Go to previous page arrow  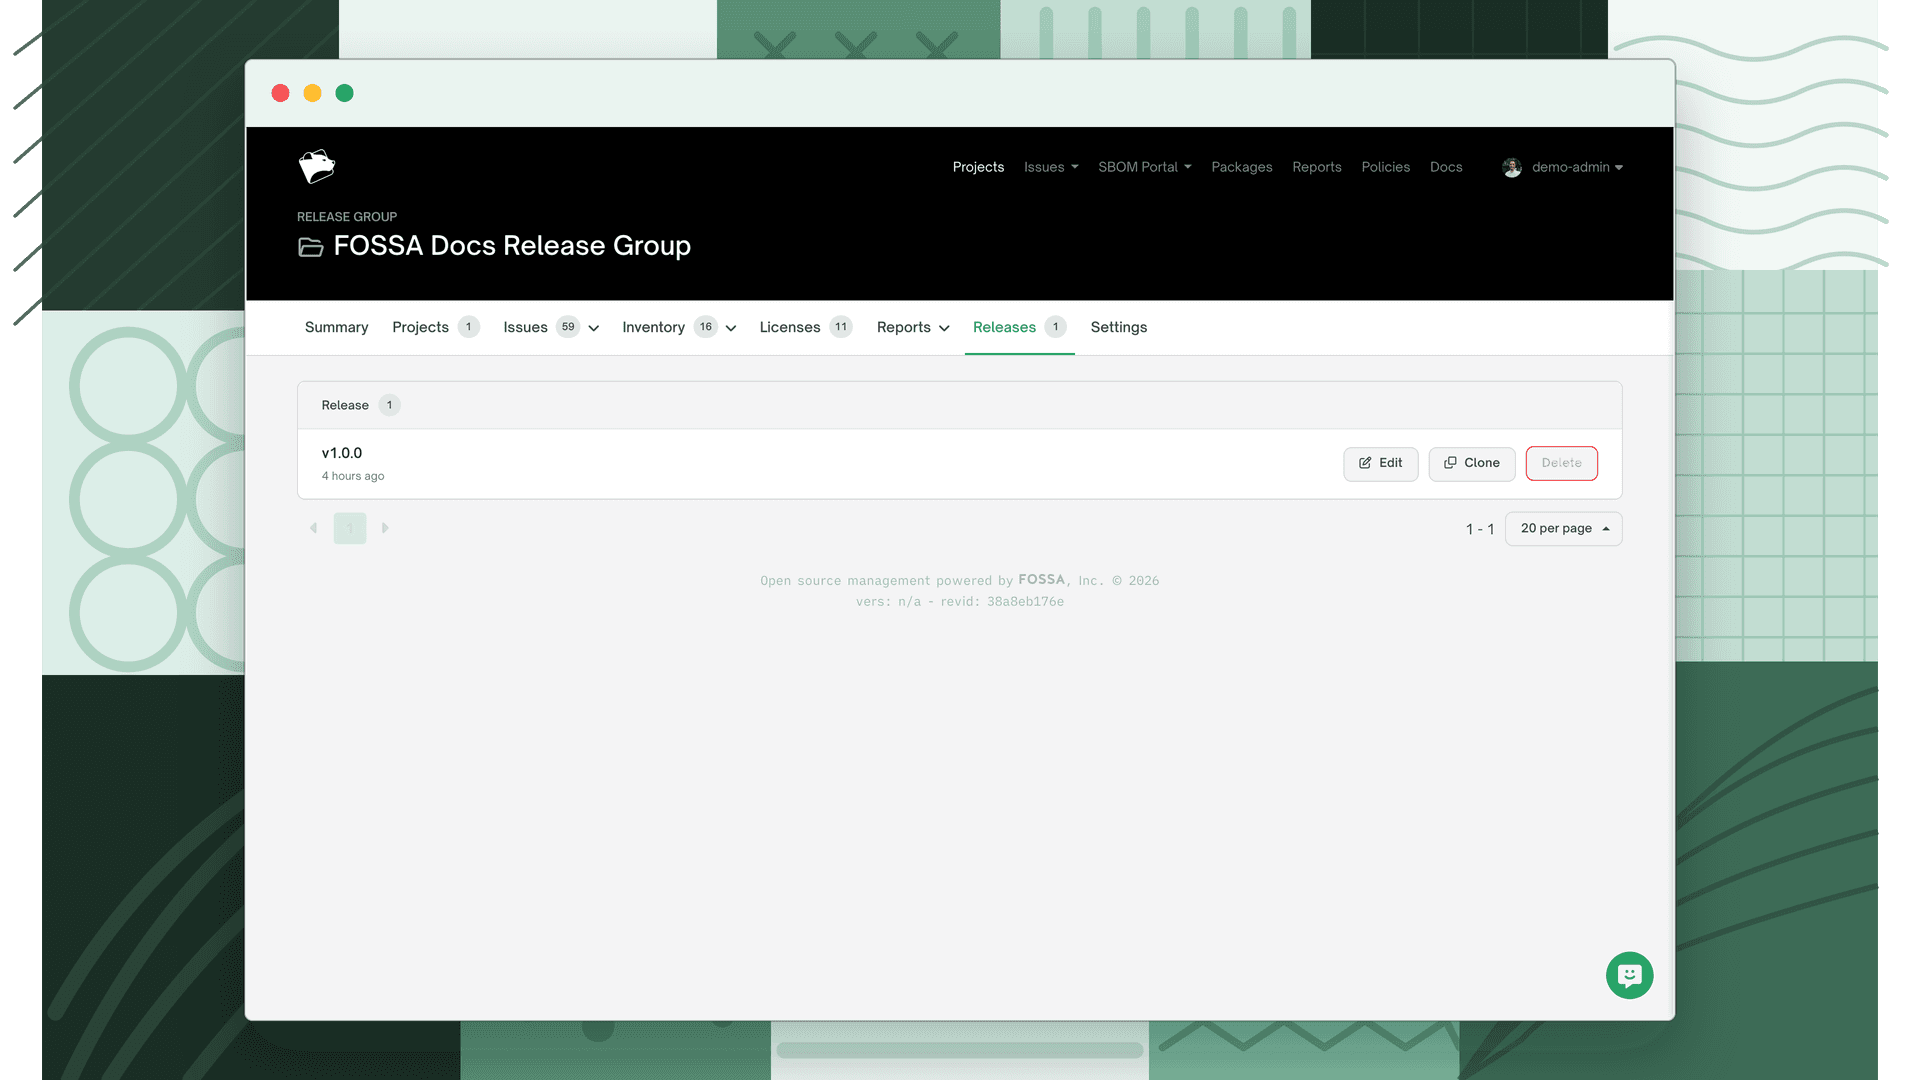313,528
